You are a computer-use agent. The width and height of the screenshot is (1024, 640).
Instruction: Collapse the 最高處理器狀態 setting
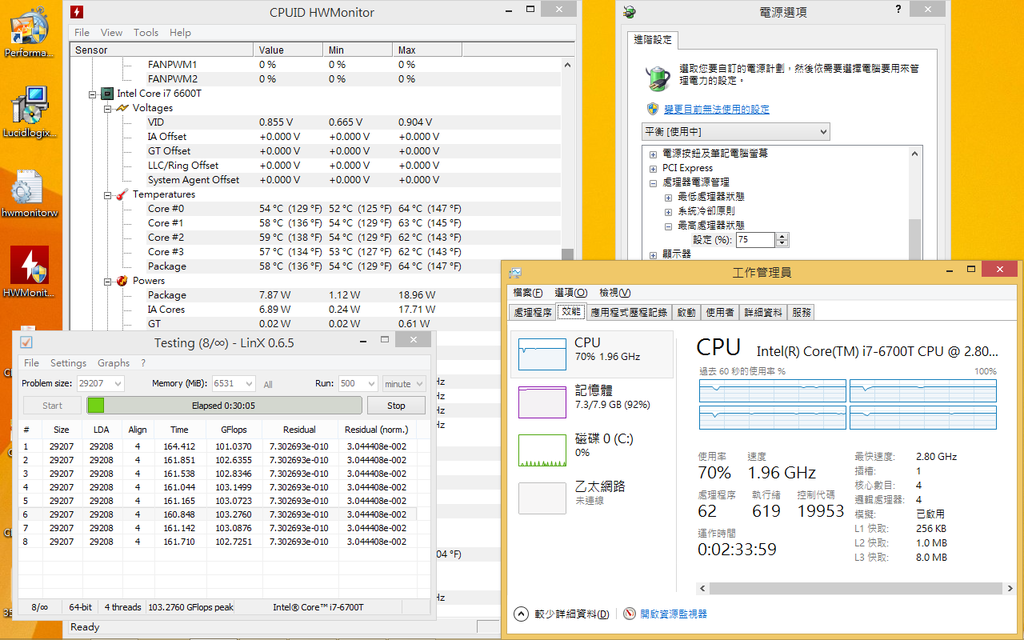(668, 226)
